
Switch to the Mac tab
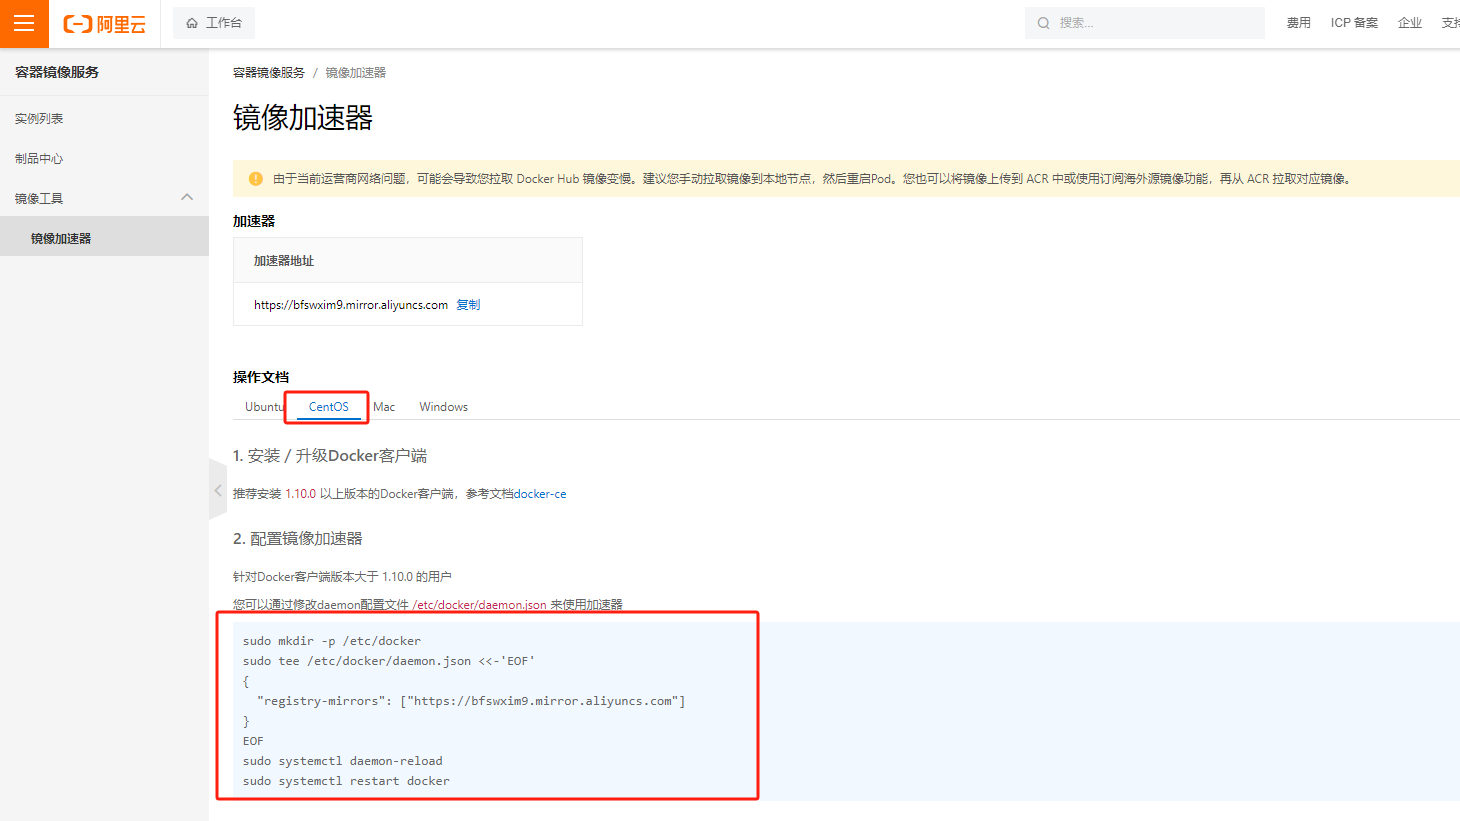pos(384,407)
